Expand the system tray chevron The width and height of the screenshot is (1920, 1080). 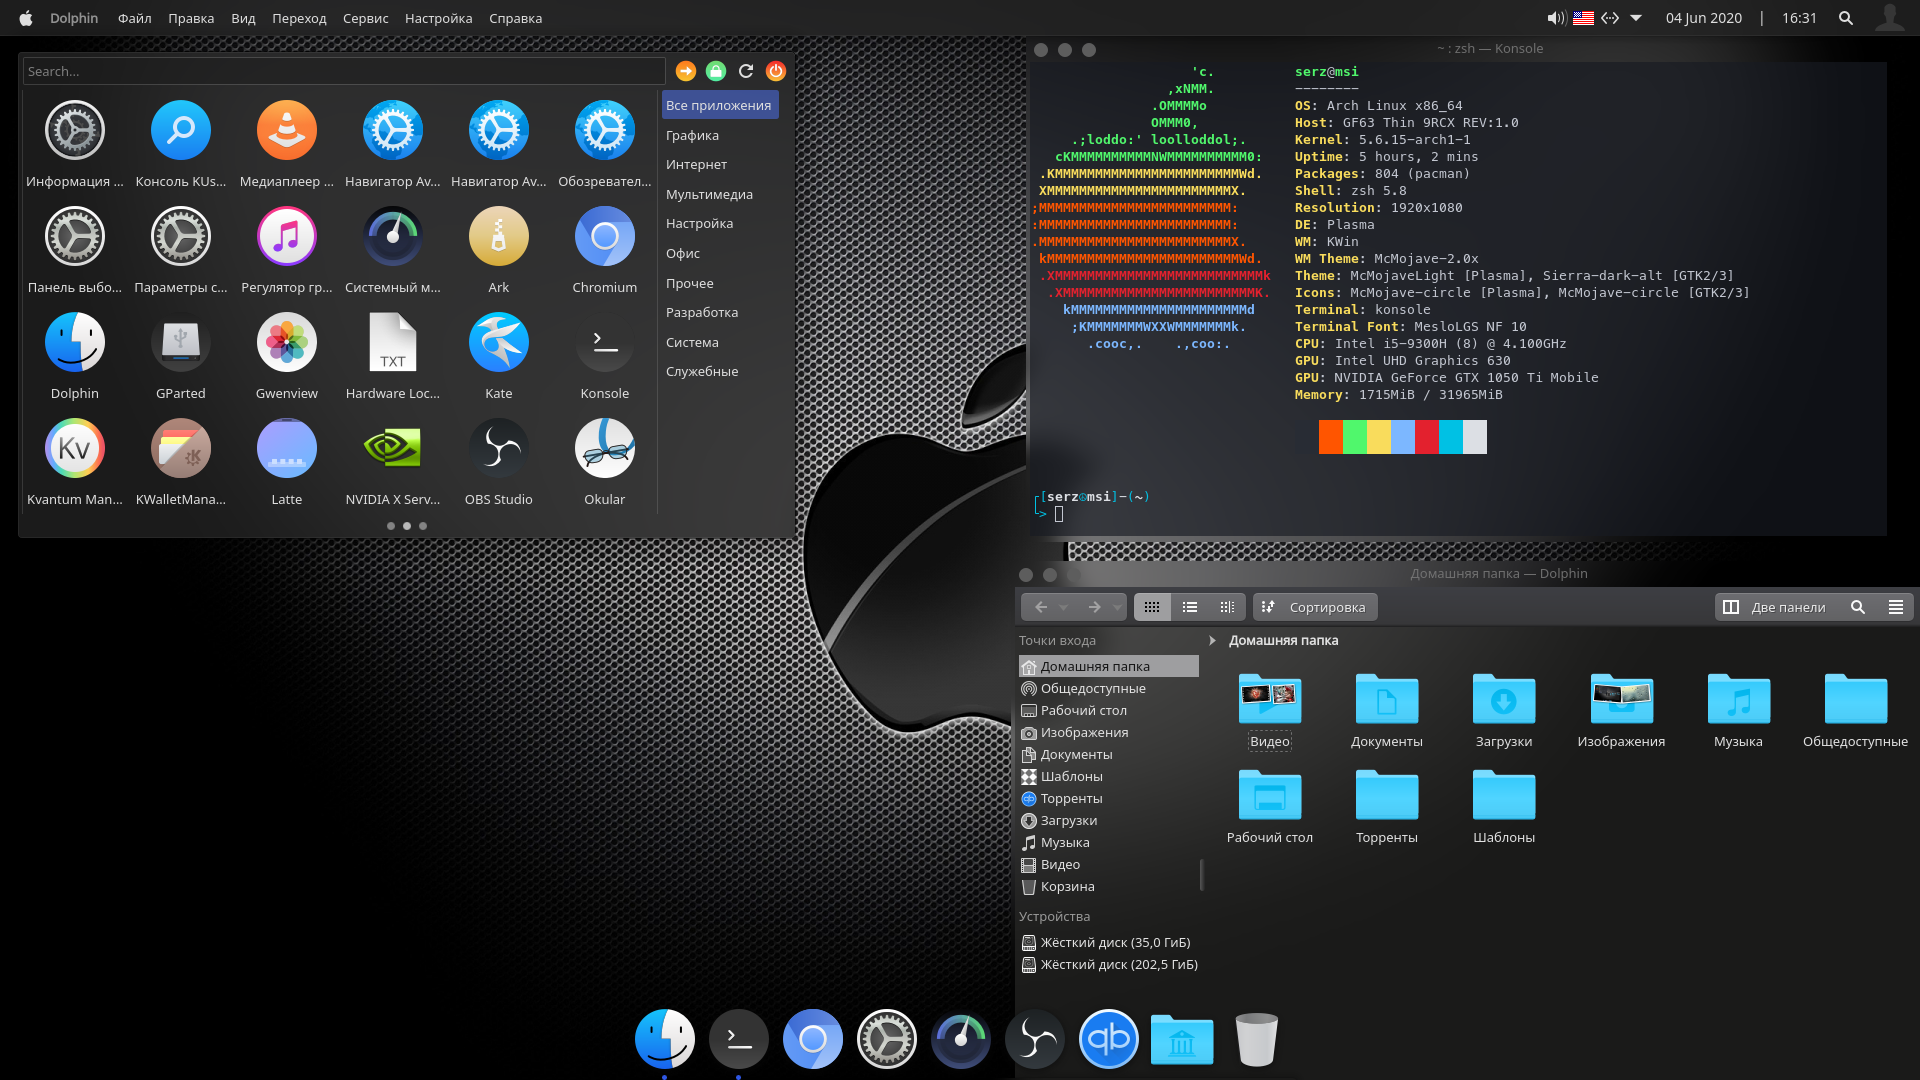pos(1637,17)
